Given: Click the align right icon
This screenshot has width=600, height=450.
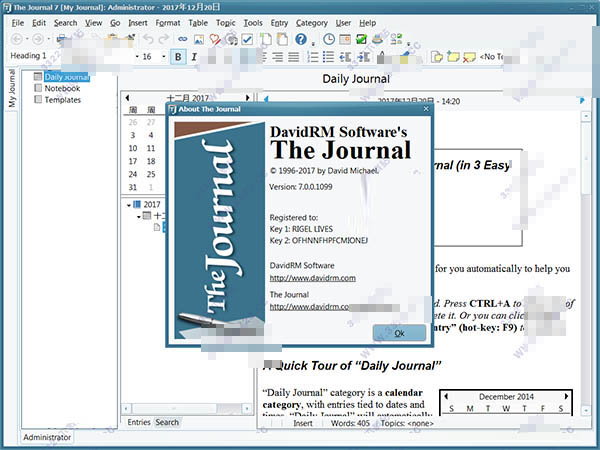Looking at the screenshot, I should coord(277,57).
